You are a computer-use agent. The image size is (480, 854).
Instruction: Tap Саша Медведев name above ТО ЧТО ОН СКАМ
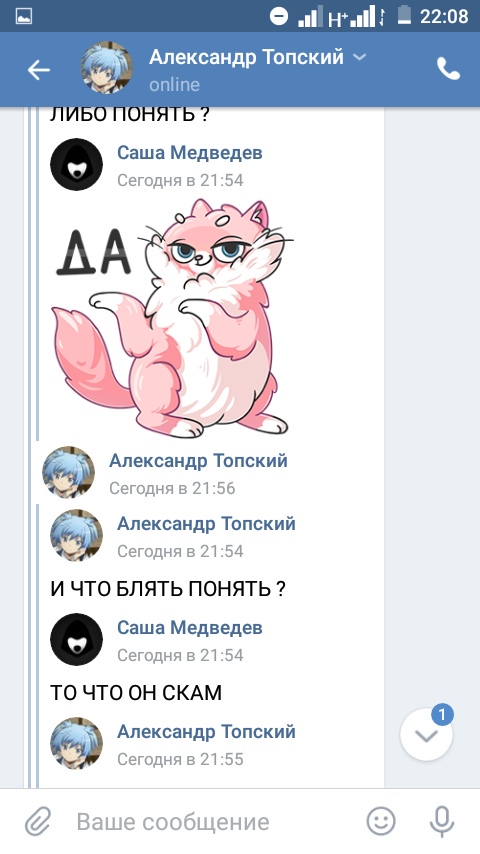pyautogui.click(x=190, y=627)
